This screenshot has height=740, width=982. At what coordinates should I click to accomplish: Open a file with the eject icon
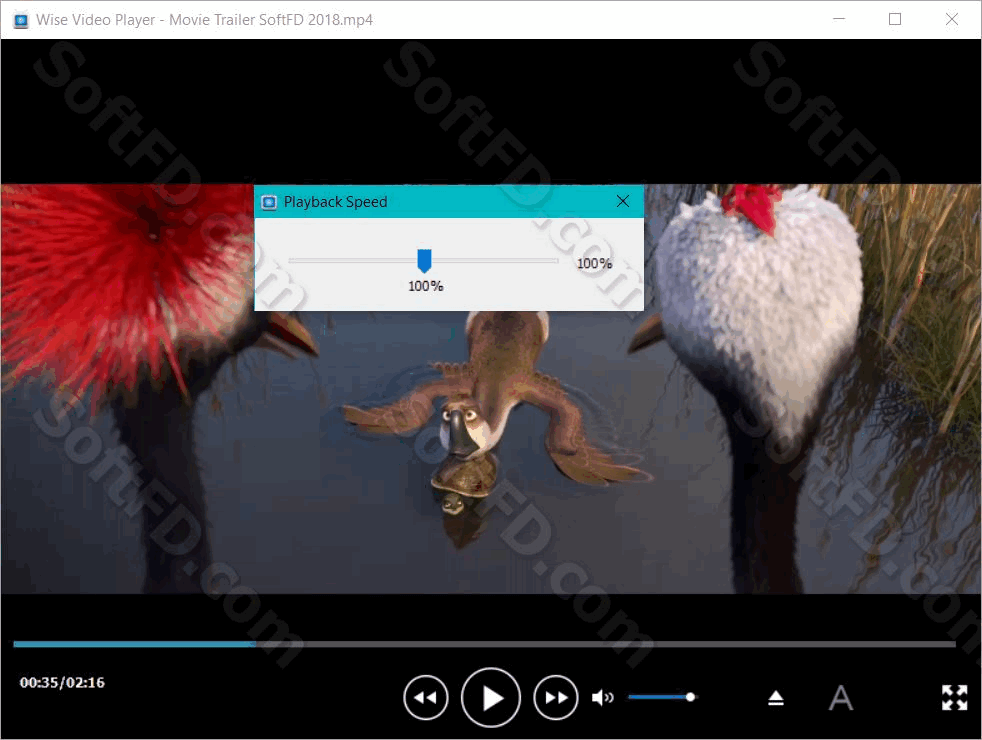pos(776,697)
